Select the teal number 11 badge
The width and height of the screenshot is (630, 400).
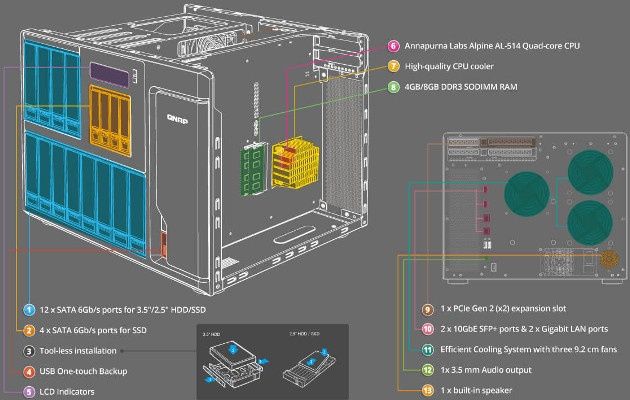click(x=428, y=350)
